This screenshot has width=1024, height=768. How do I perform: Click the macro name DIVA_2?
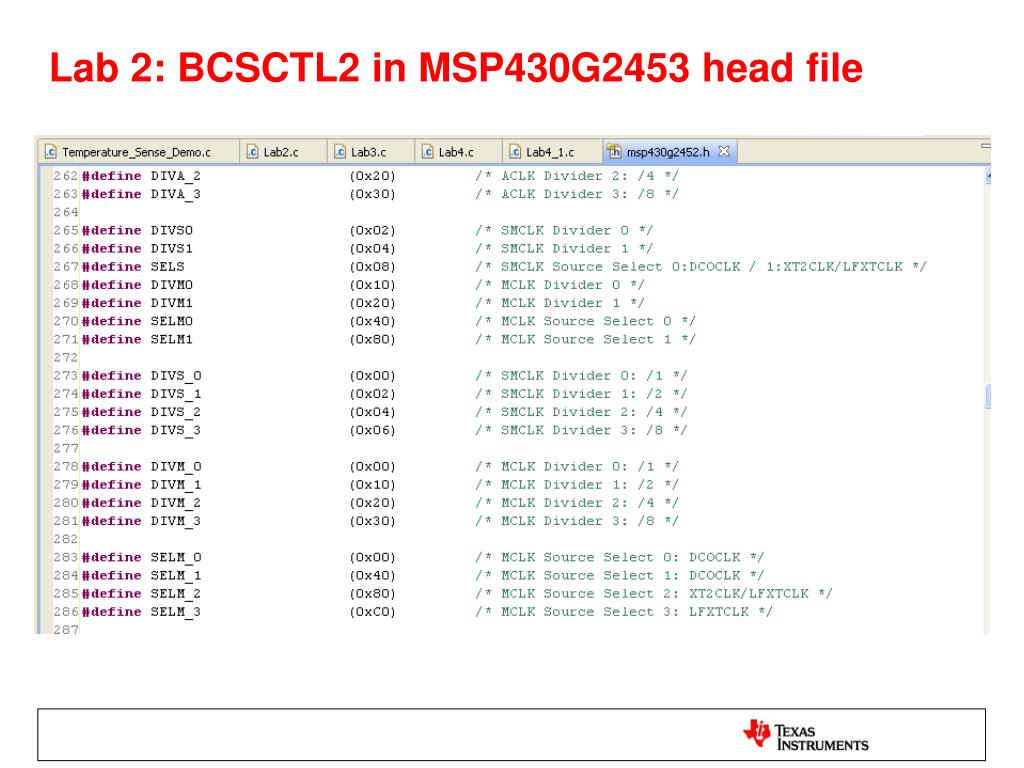click(176, 176)
